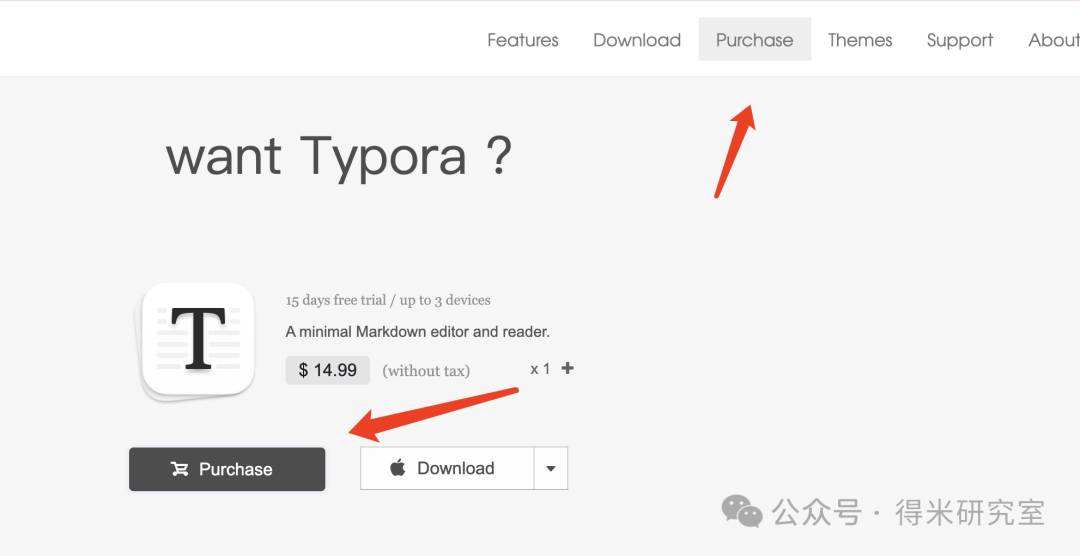Click the x 1 quantity indicator
1080x556 pixels.
[x=540, y=369]
